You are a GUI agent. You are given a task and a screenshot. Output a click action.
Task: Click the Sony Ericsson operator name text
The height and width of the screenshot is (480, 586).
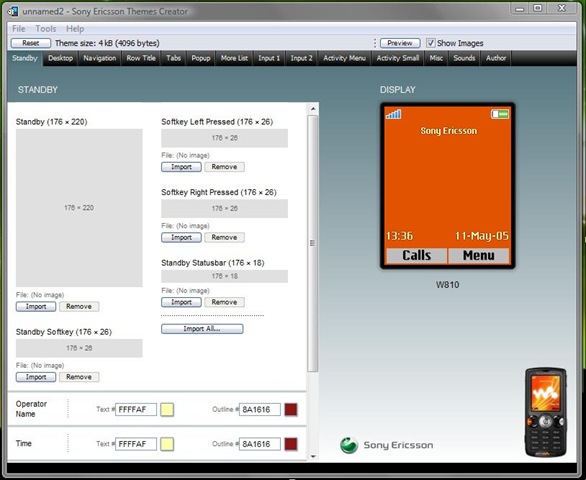448,131
